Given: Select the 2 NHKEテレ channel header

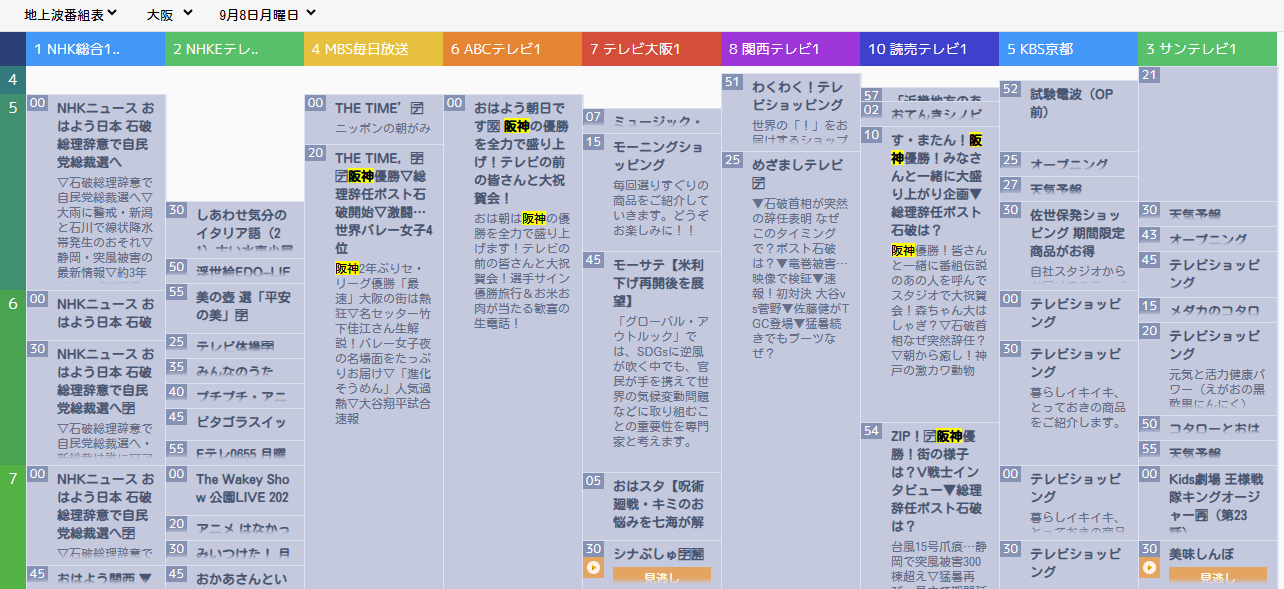Looking at the screenshot, I should [x=235, y=48].
